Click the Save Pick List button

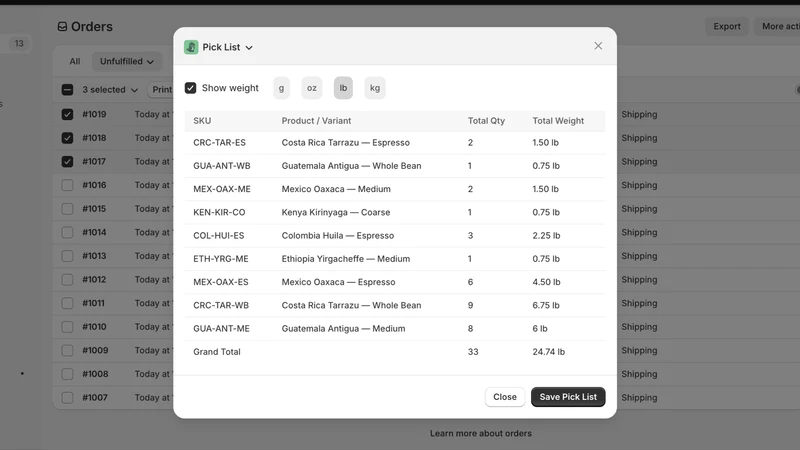tap(568, 397)
